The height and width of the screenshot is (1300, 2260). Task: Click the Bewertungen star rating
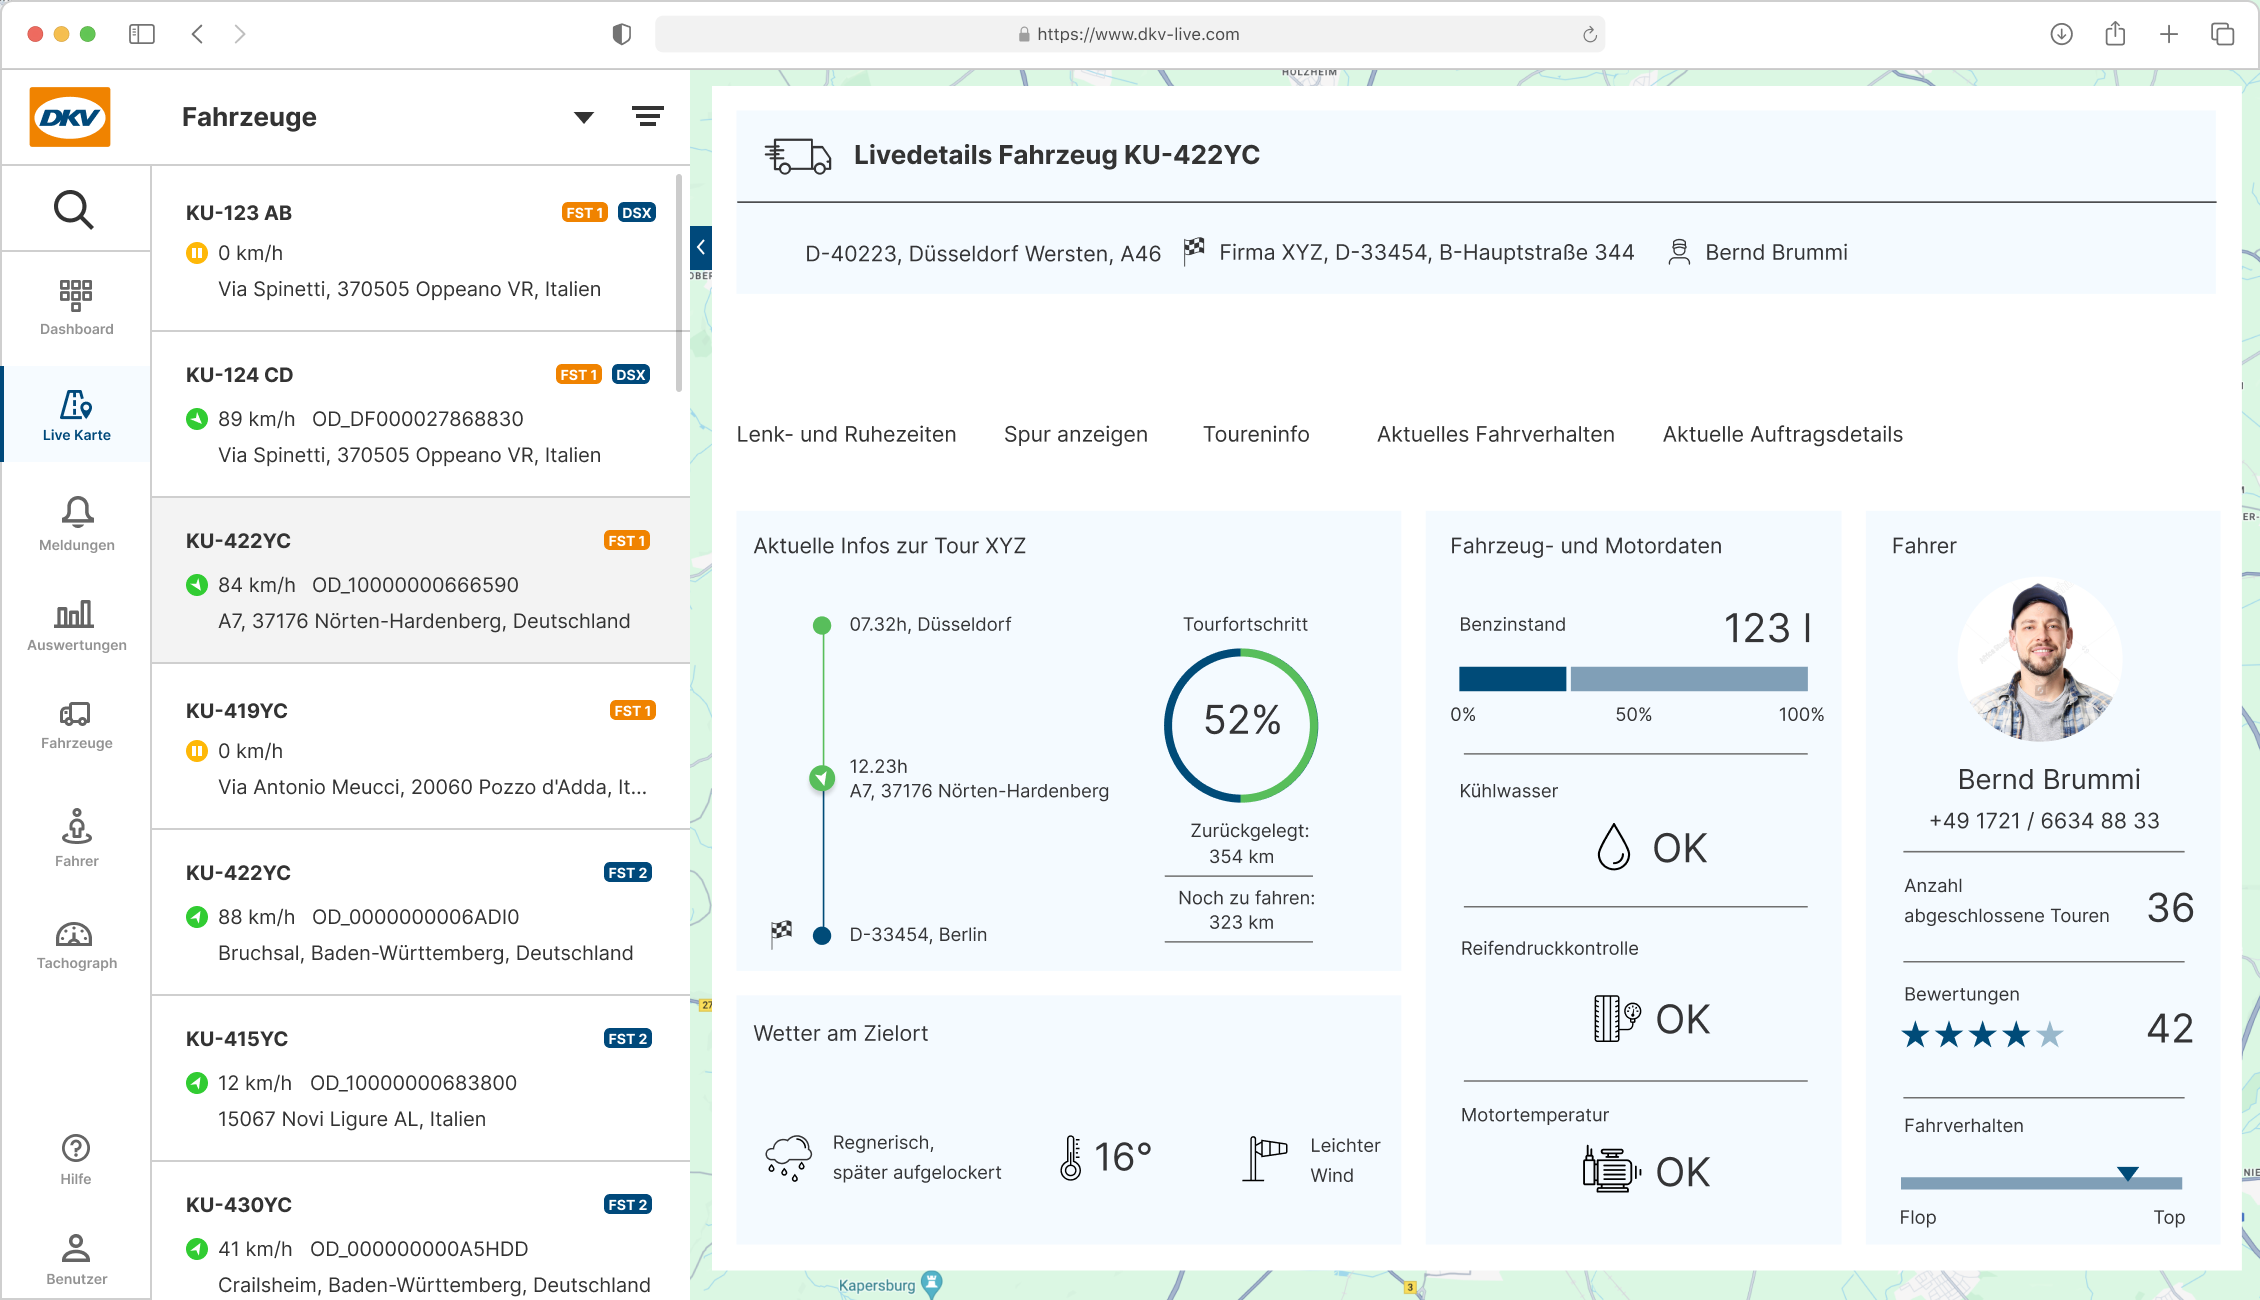(x=1982, y=1034)
